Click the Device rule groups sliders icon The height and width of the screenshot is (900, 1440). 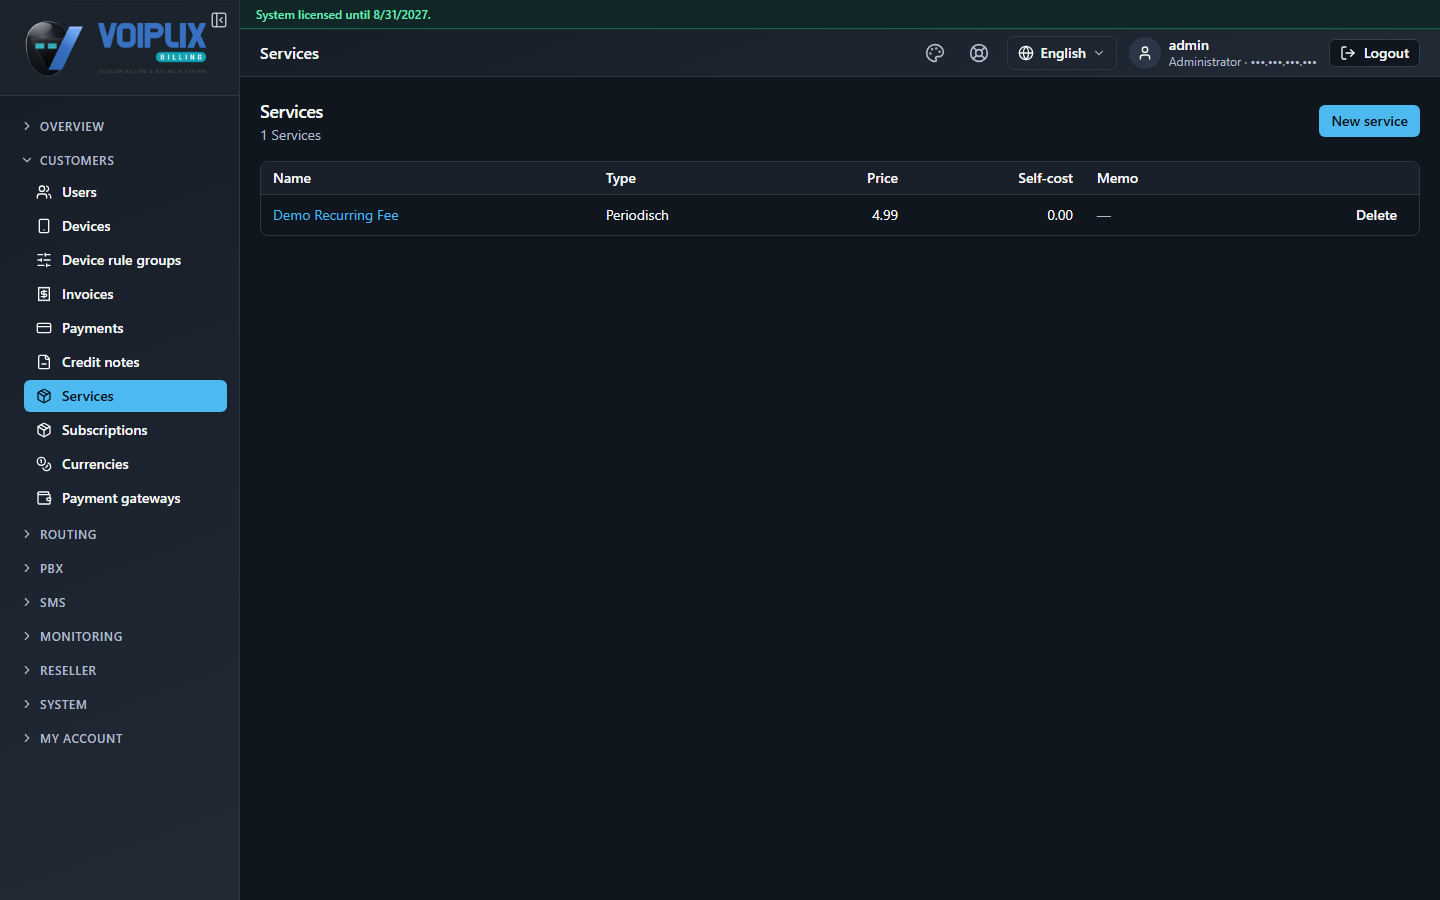click(x=44, y=260)
